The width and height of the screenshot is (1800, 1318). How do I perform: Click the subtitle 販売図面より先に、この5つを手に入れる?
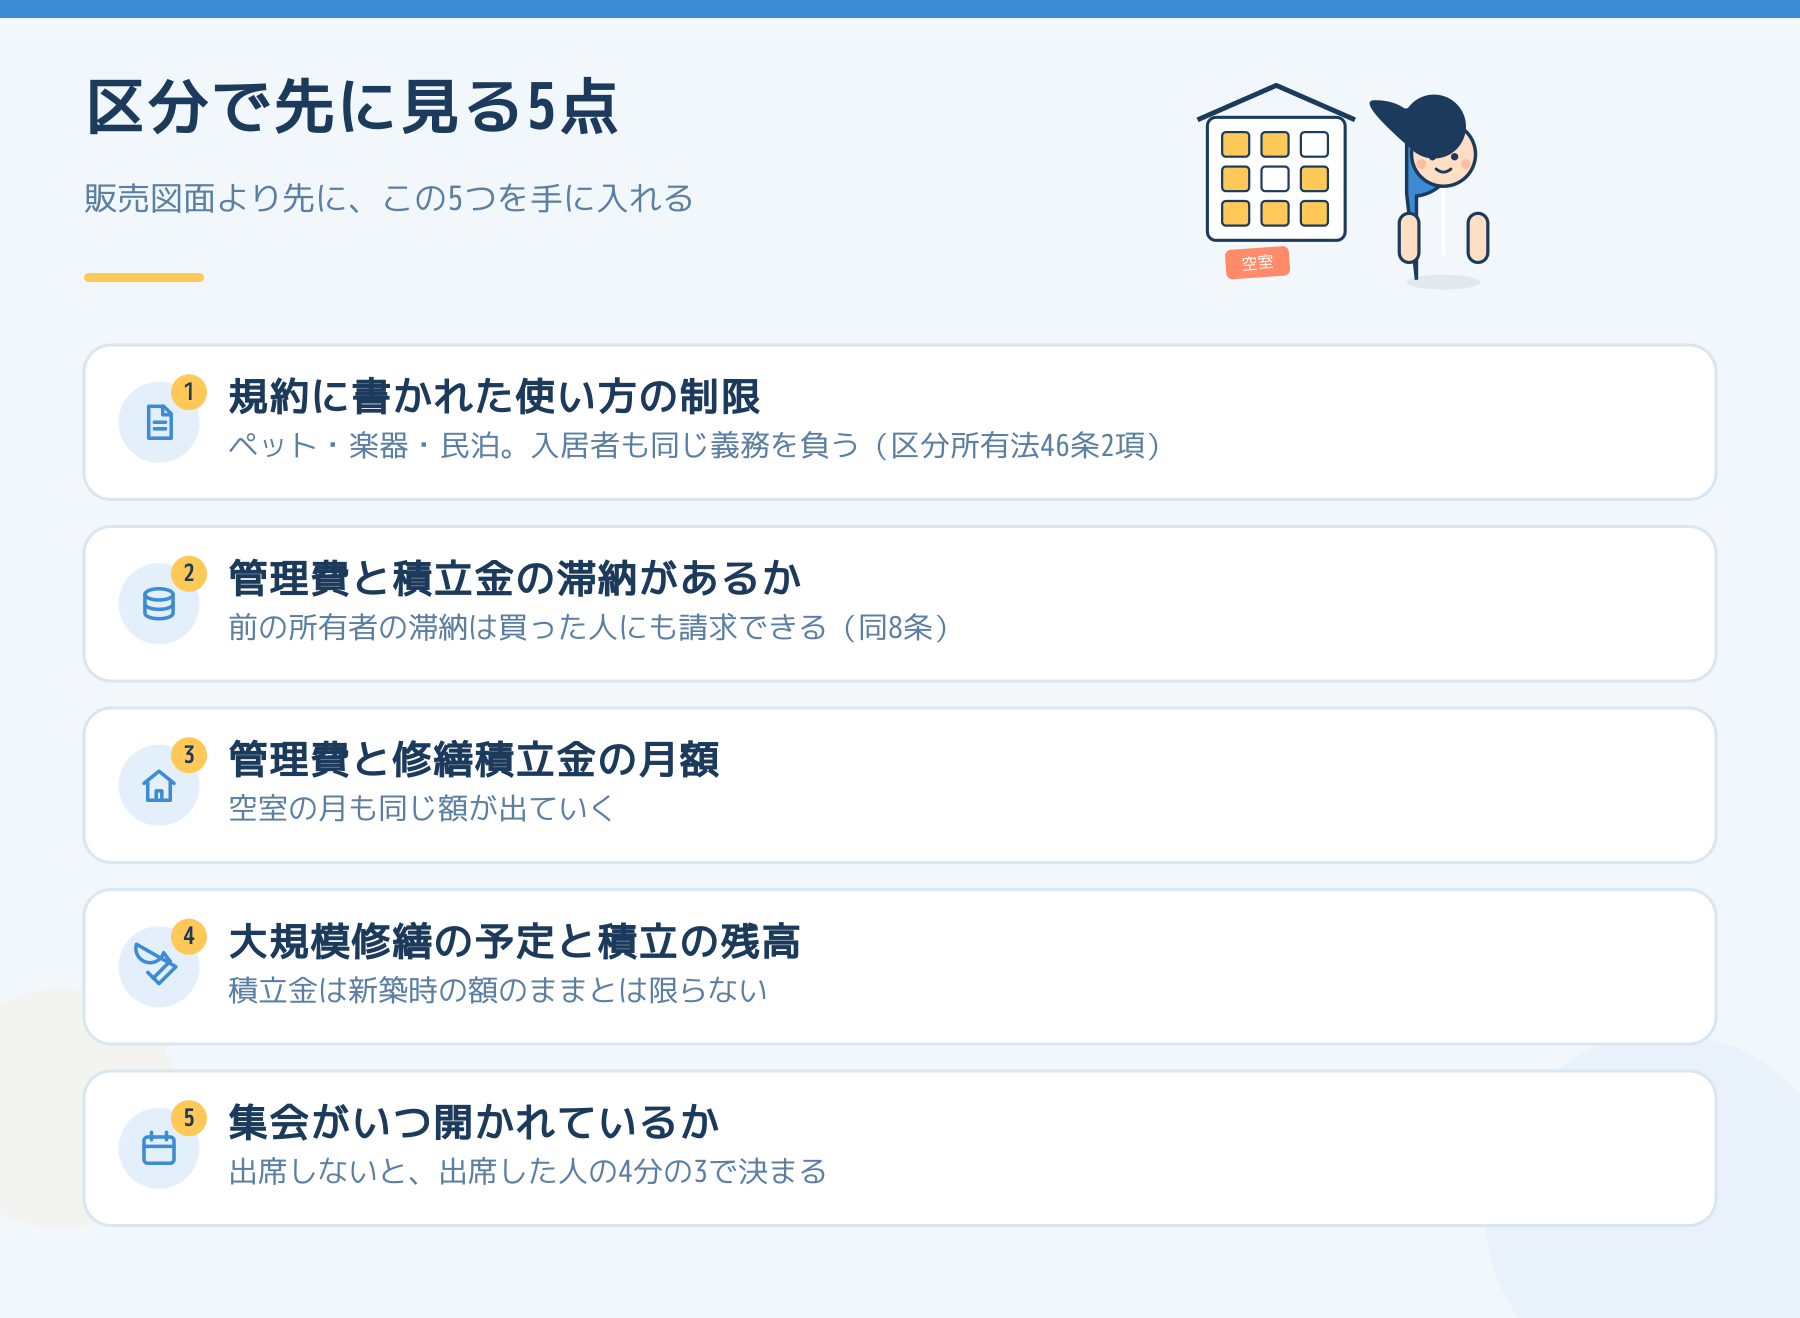tap(389, 198)
